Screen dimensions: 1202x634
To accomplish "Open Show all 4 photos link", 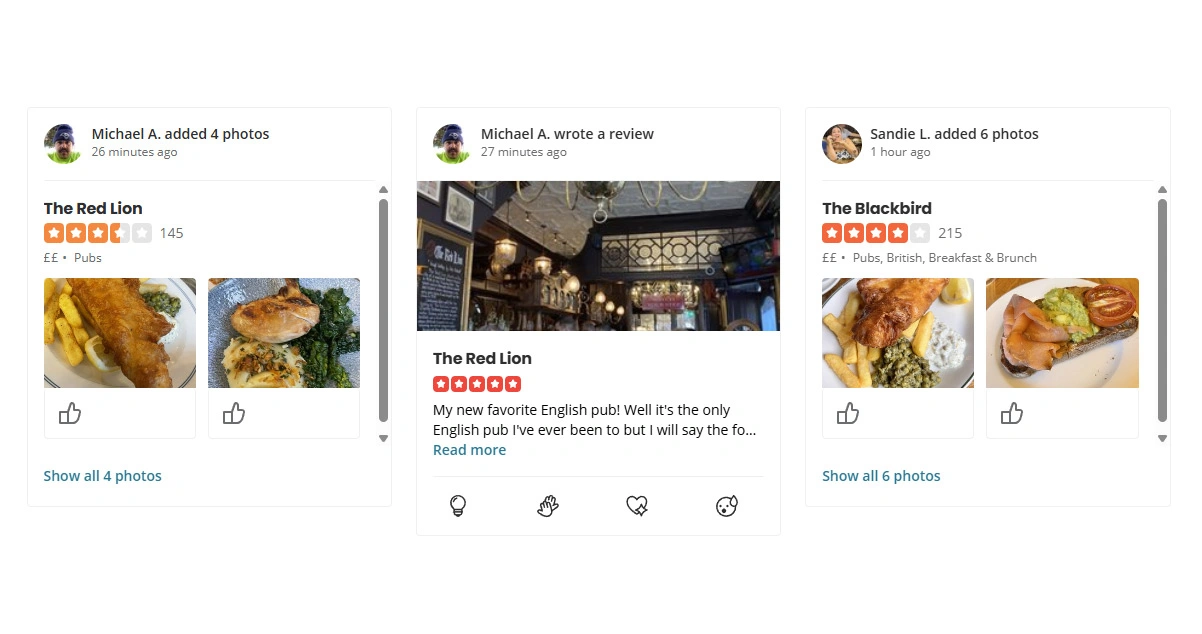I will [x=102, y=476].
